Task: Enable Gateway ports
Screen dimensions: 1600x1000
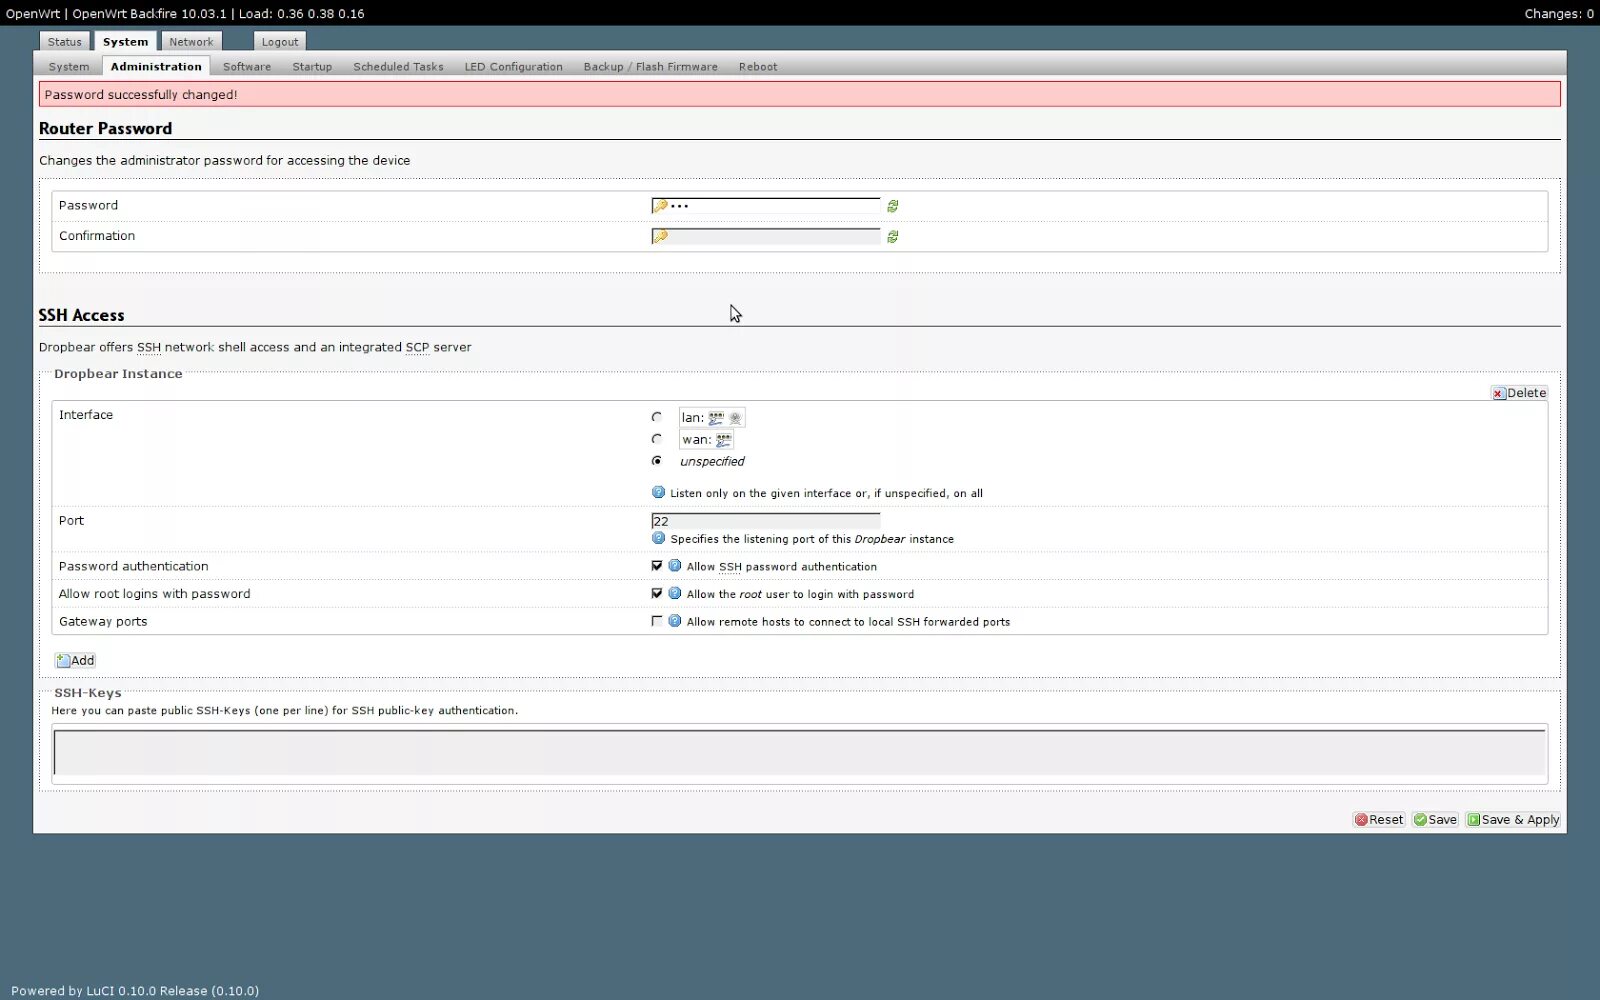Action: click(657, 620)
